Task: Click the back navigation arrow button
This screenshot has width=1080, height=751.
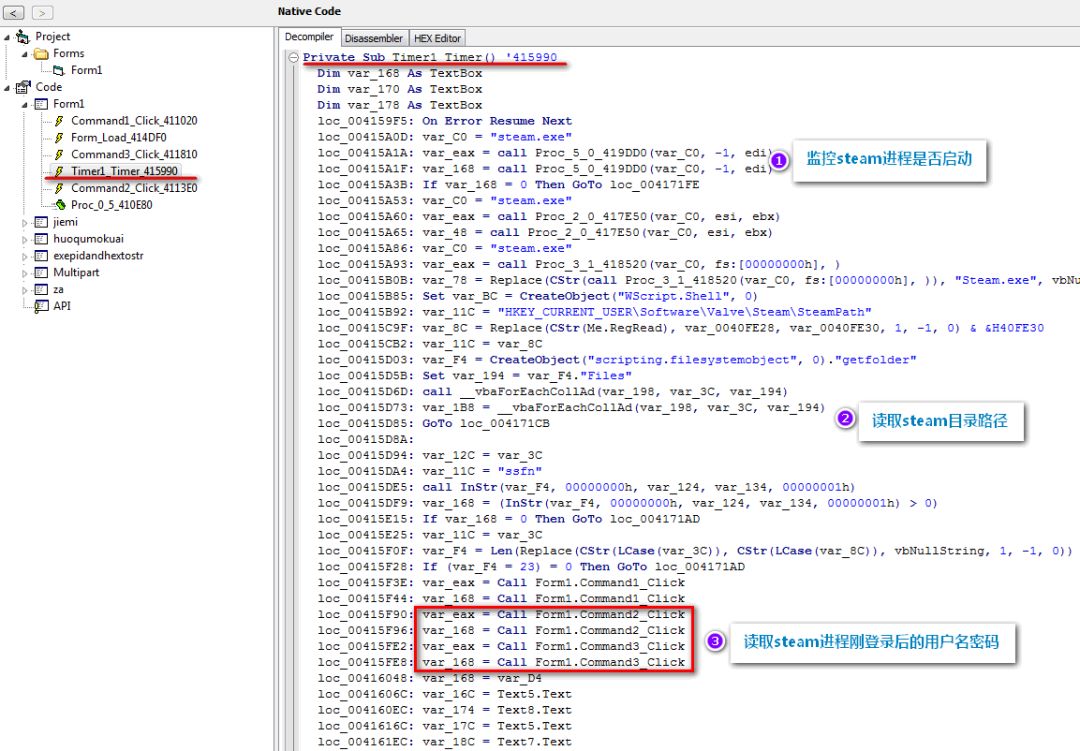Action: click(x=14, y=12)
